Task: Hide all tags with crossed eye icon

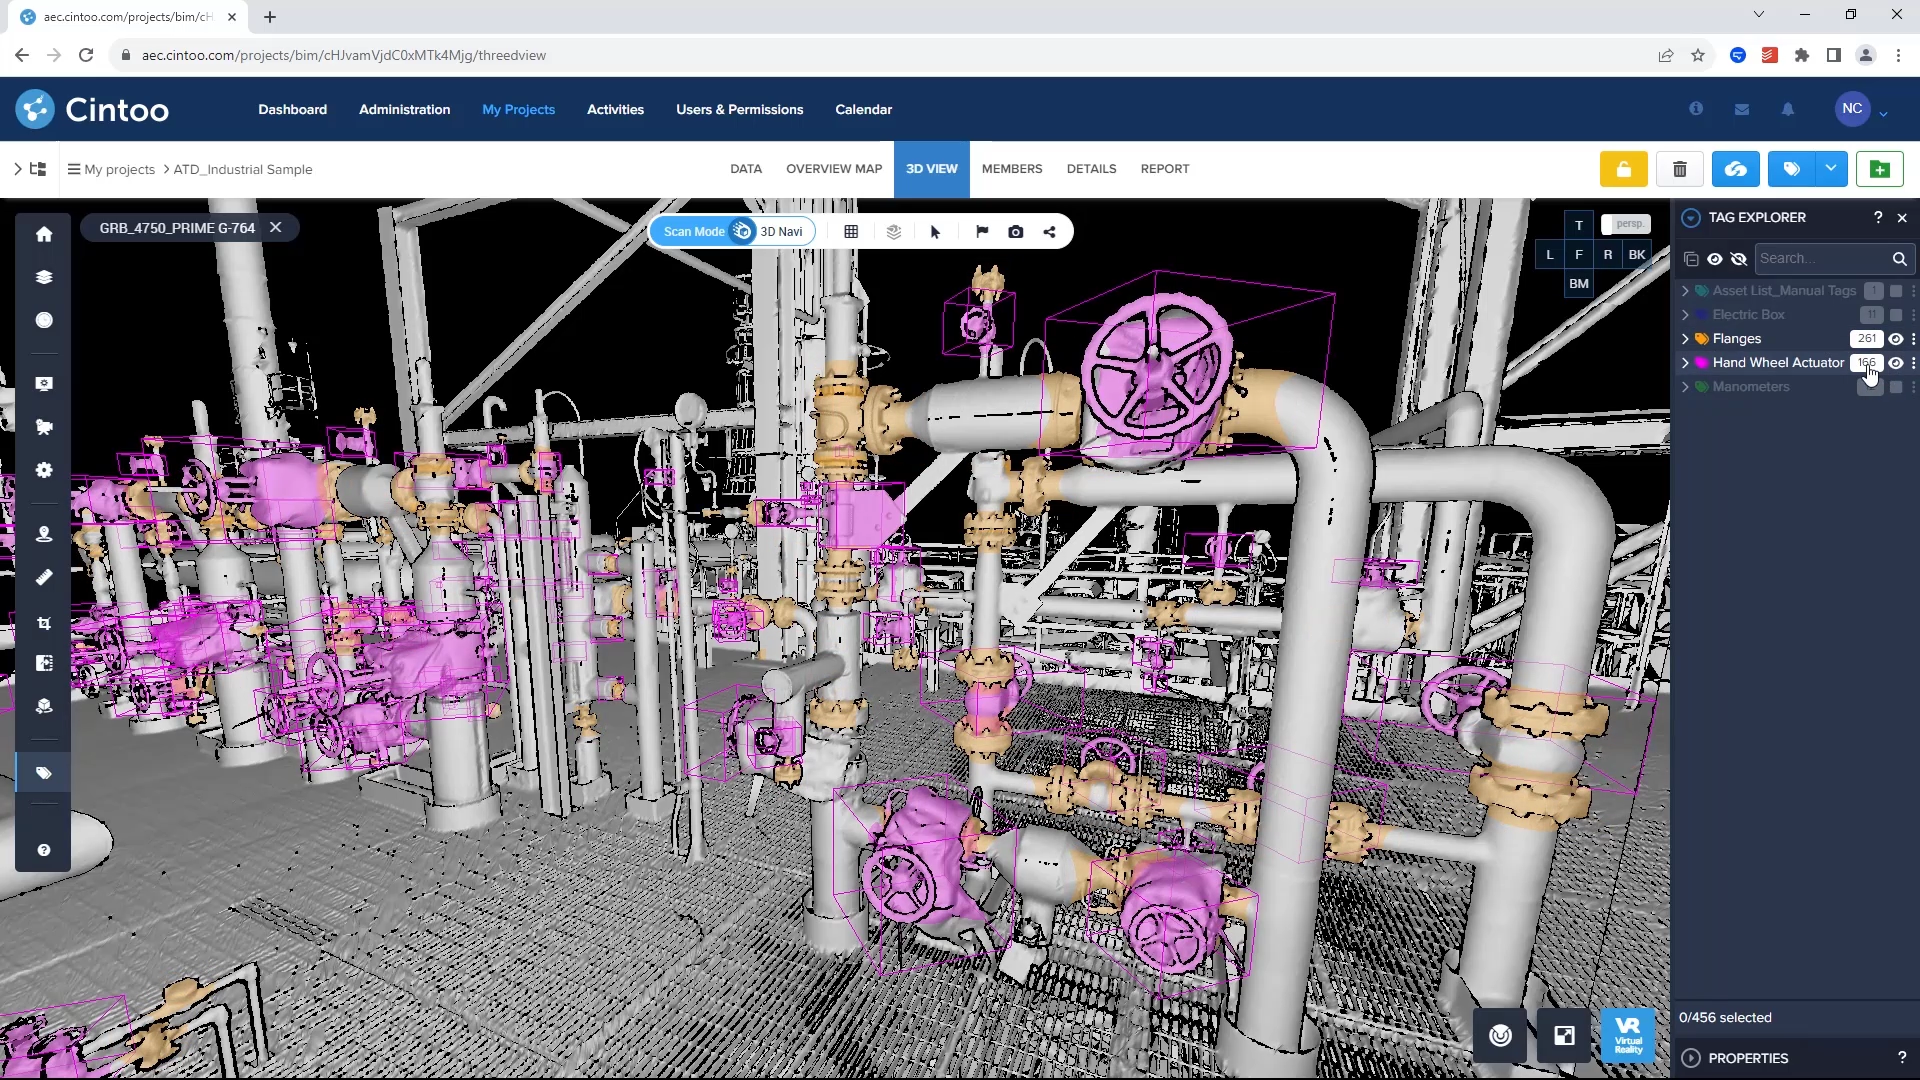Action: click(1739, 259)
